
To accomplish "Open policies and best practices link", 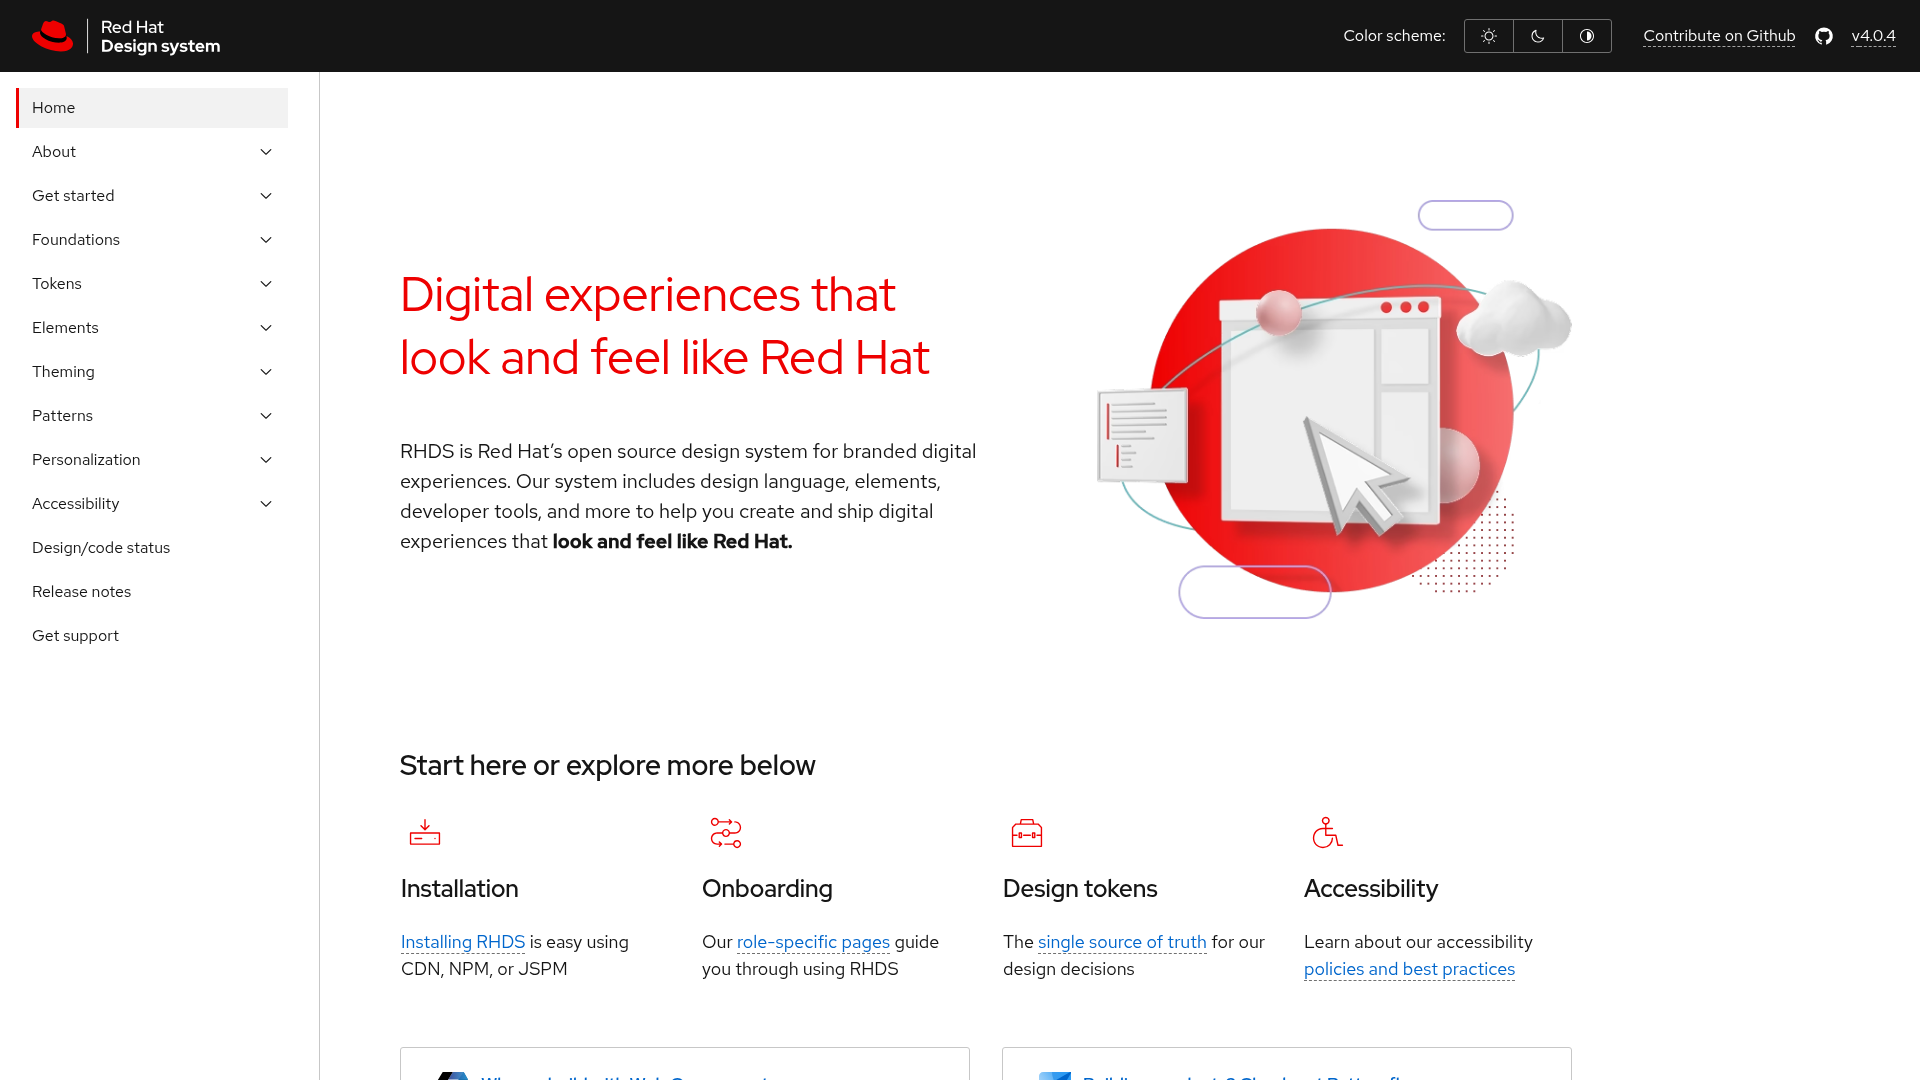I will pos(1409,969).
